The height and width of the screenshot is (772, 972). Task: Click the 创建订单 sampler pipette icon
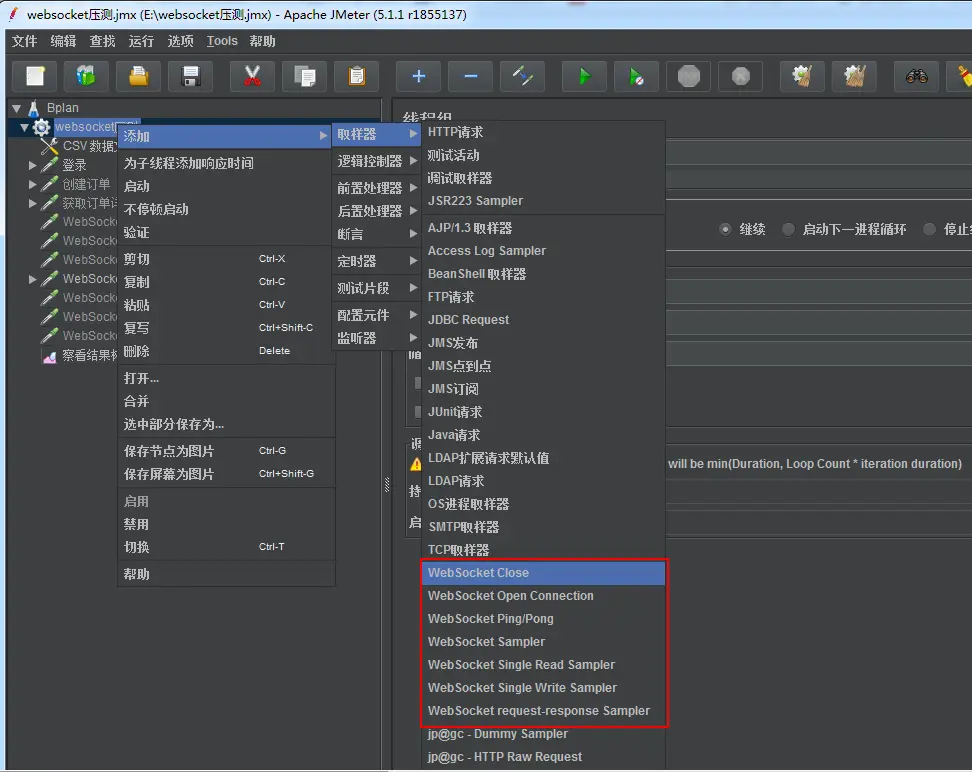click(x=50, y=184)
